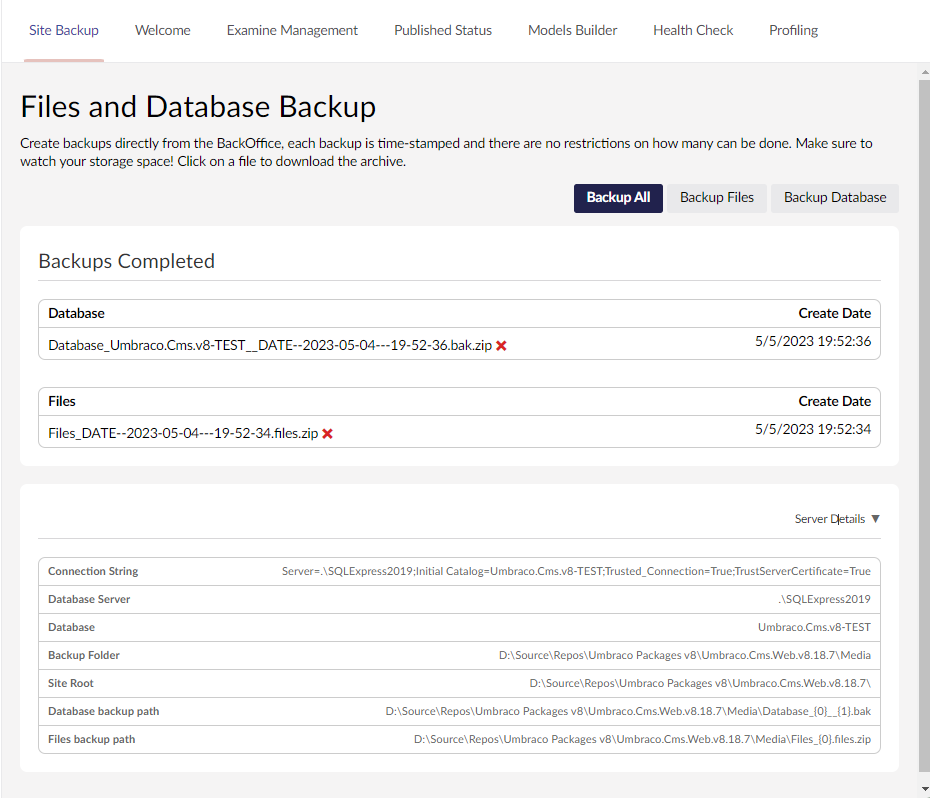930x798 pixels.
Task: Start a Backup Database job
Action: coord(834,198)
